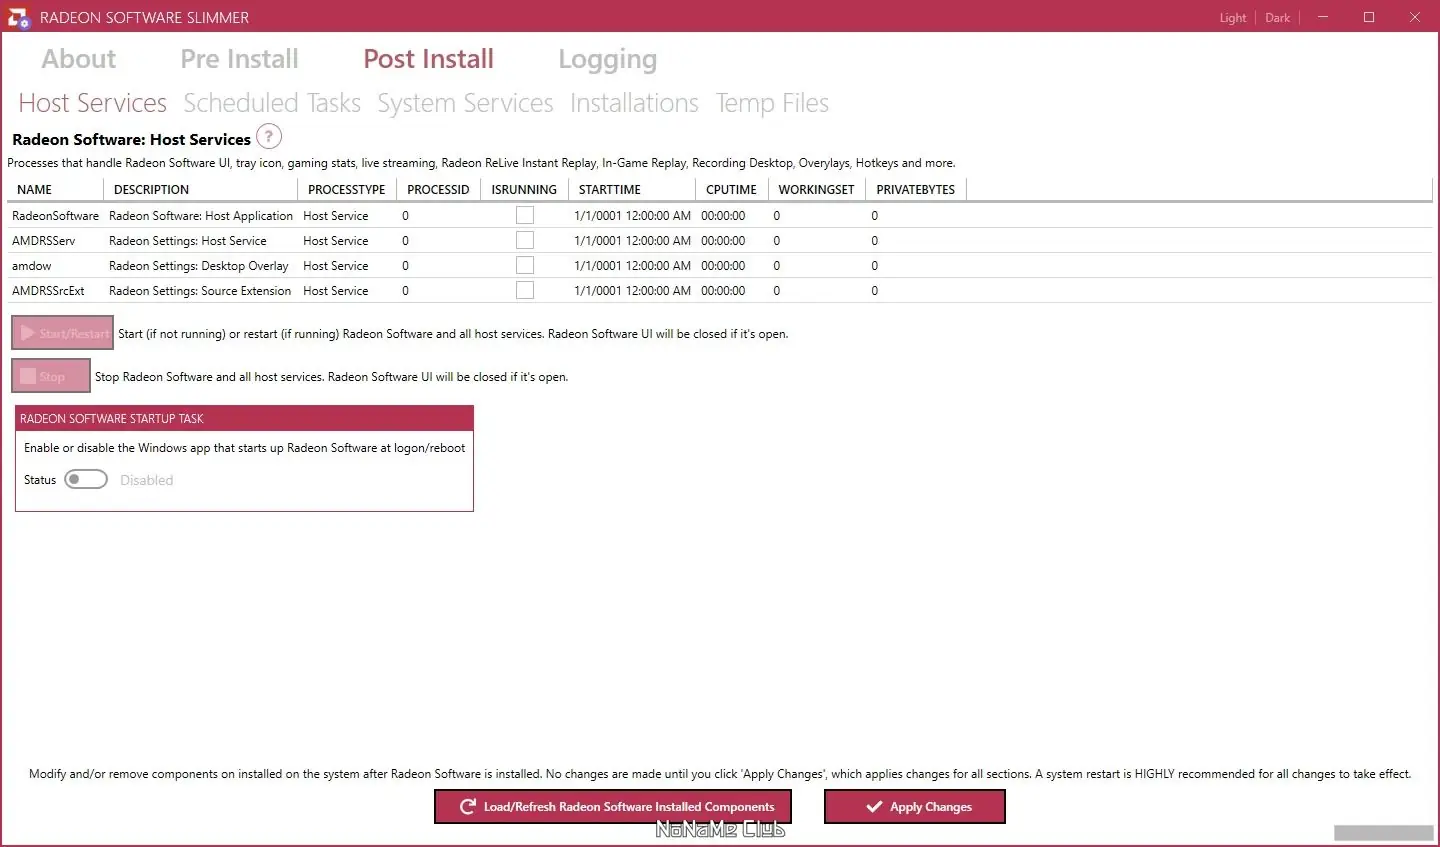The width and height of the screenshot is (1440, 847).
Task: Close the Radeon Software Slimmer window
Action: tap(1415, 17)
